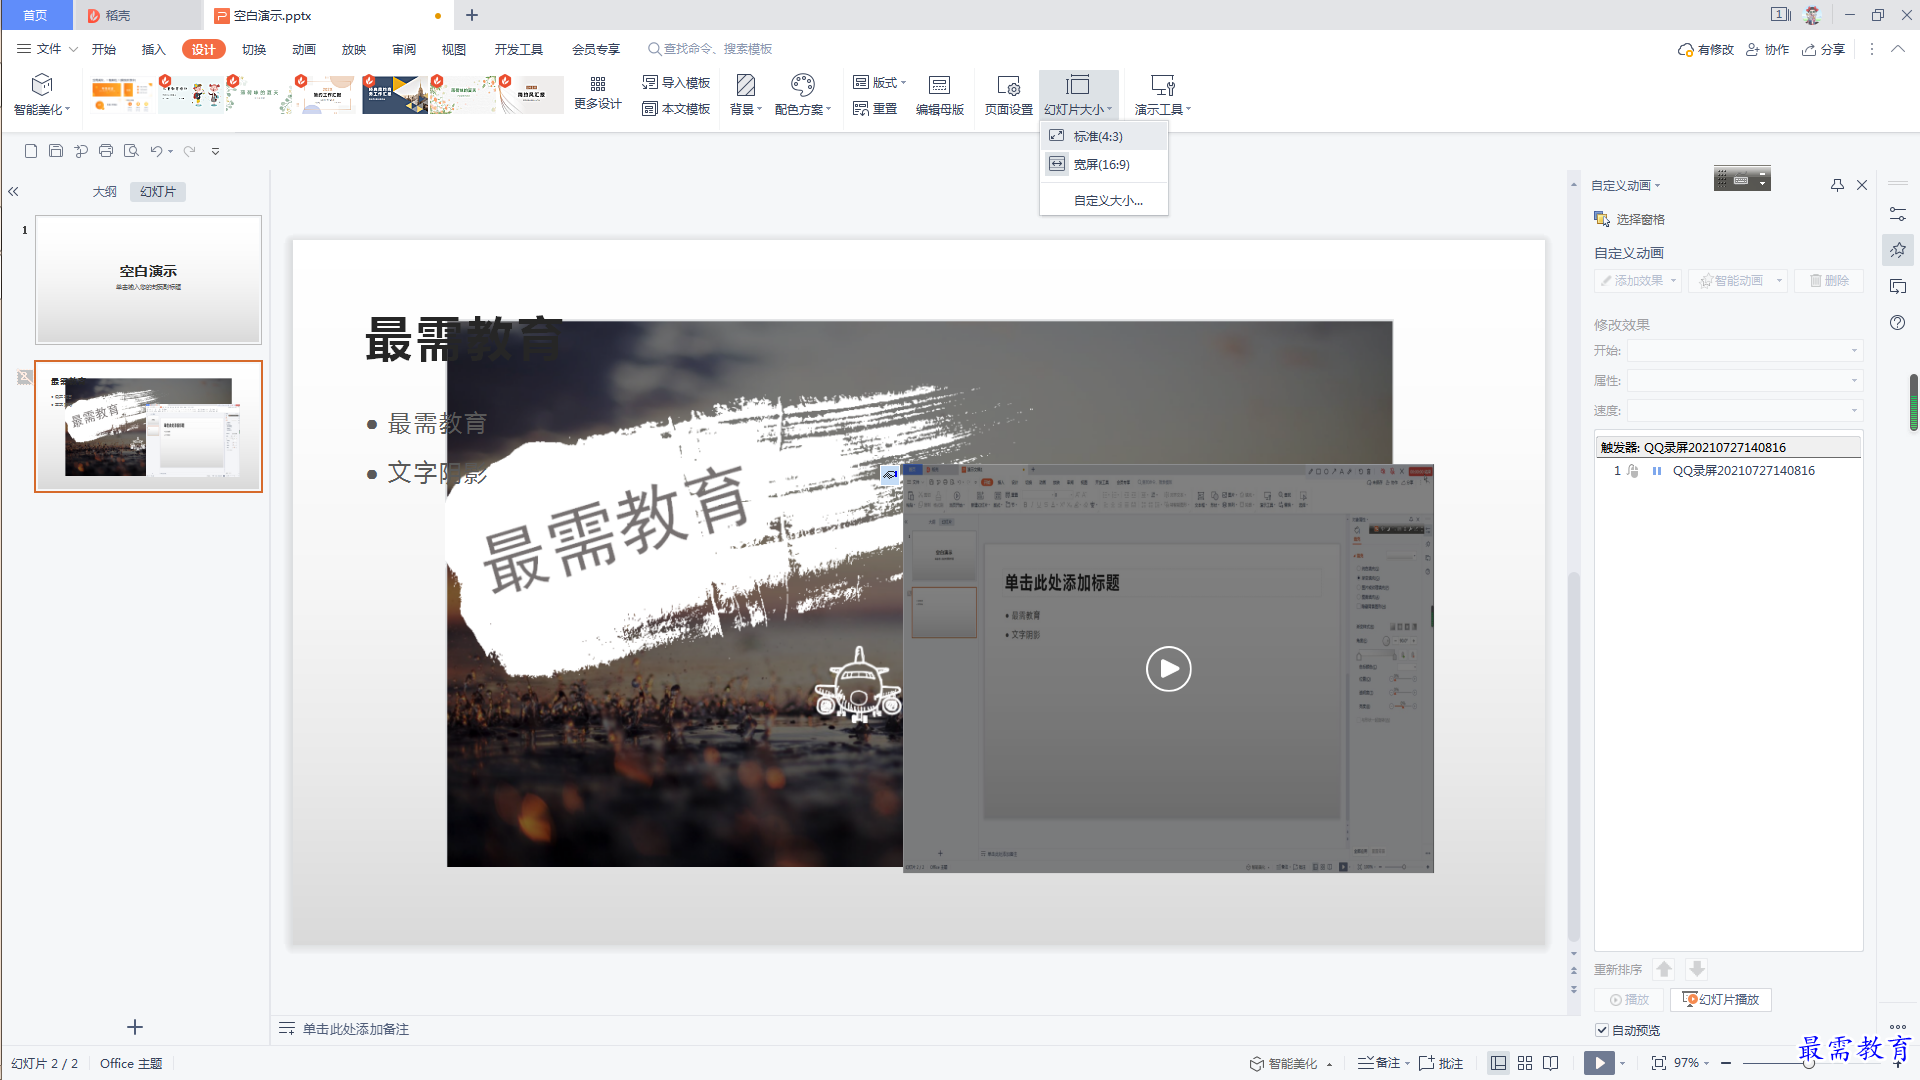Move animation up in reorder (重新排序)
1920x1080 pixels.
tap(1664, 969)
